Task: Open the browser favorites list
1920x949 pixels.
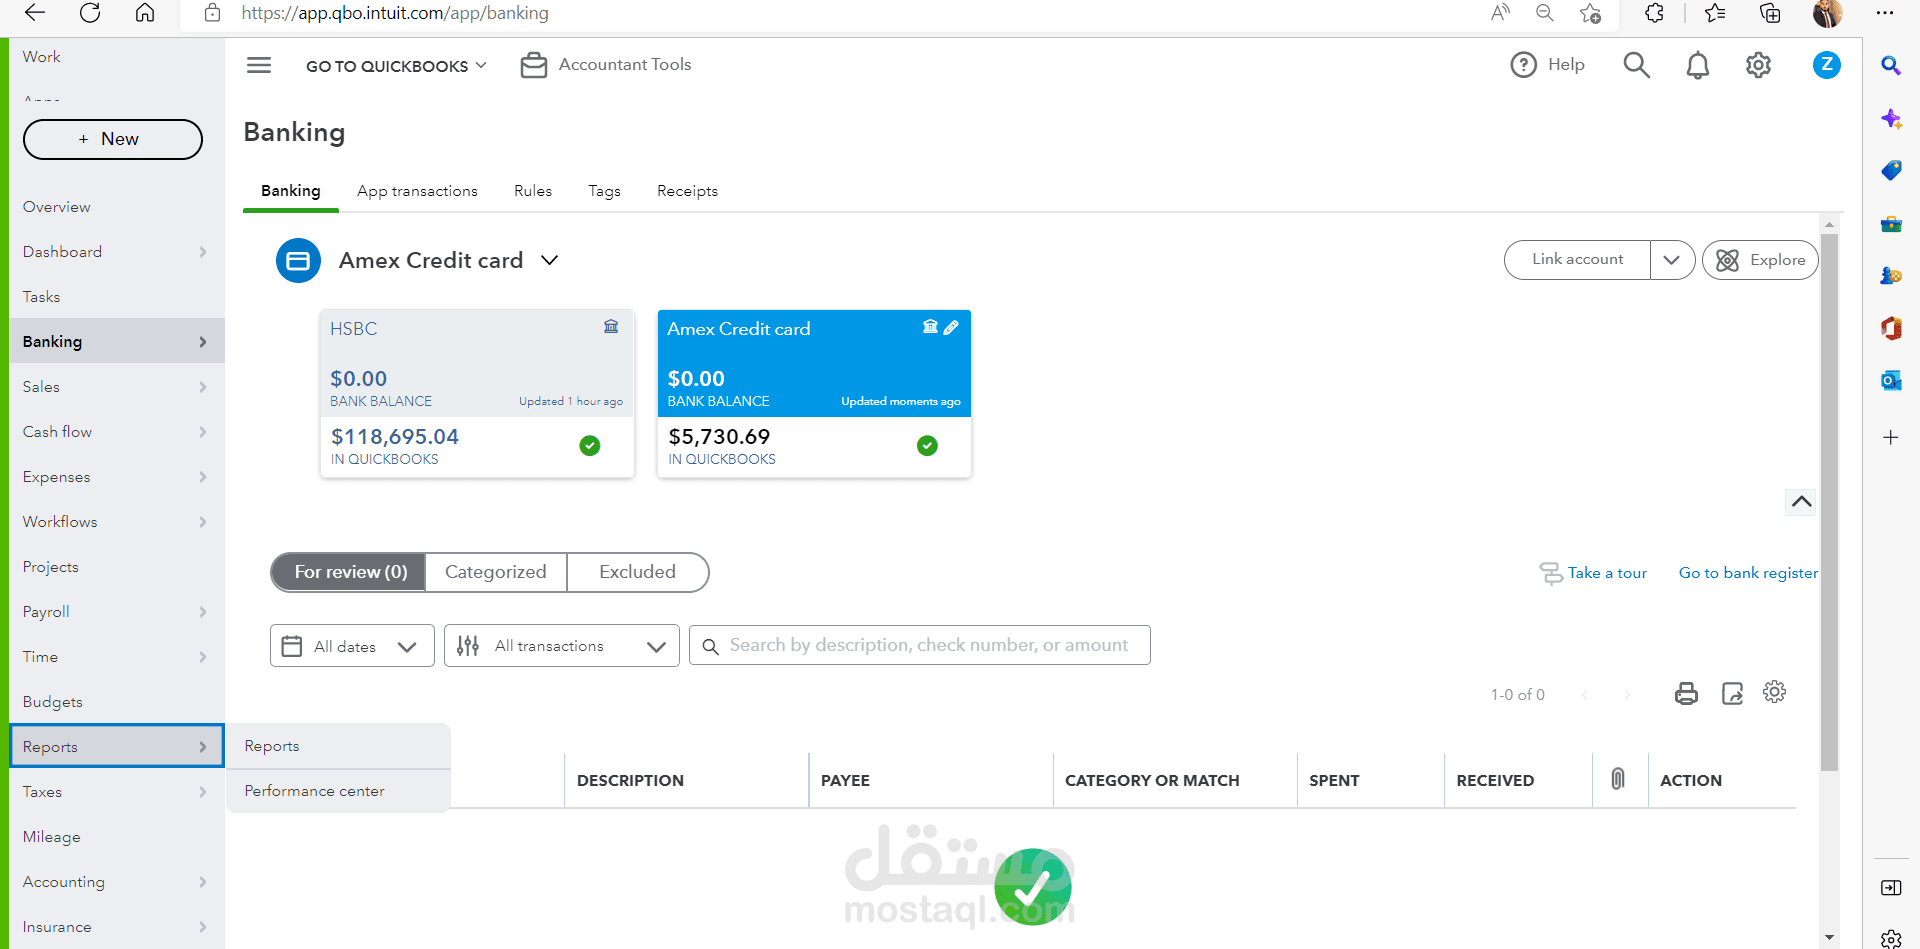Action: (x=1715, y=13)
